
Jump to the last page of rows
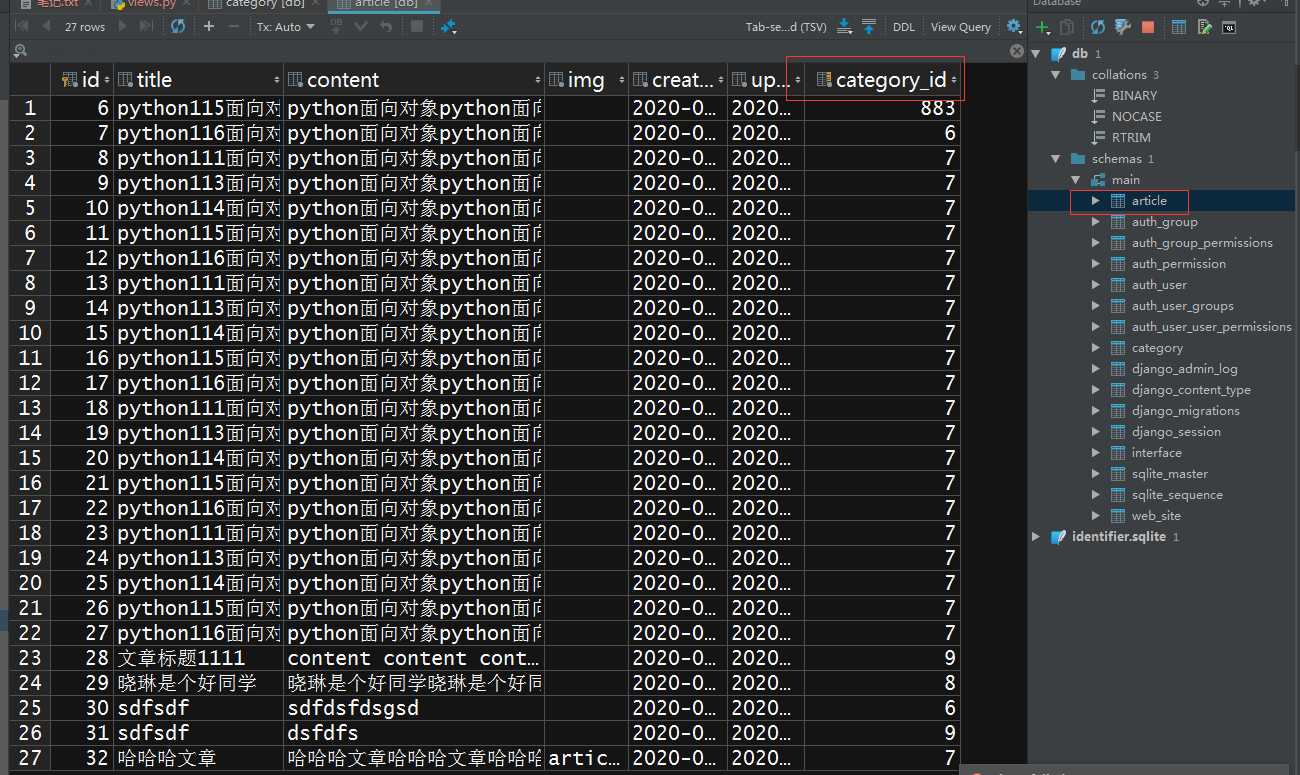146,27
